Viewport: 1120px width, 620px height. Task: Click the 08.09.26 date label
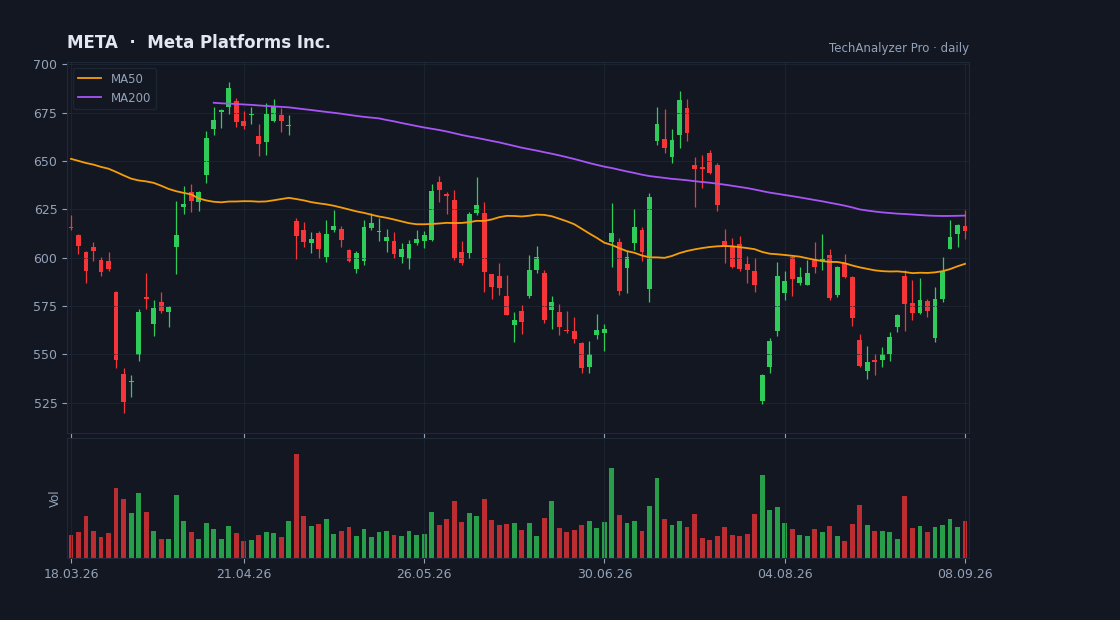click(x=965, y=574)
